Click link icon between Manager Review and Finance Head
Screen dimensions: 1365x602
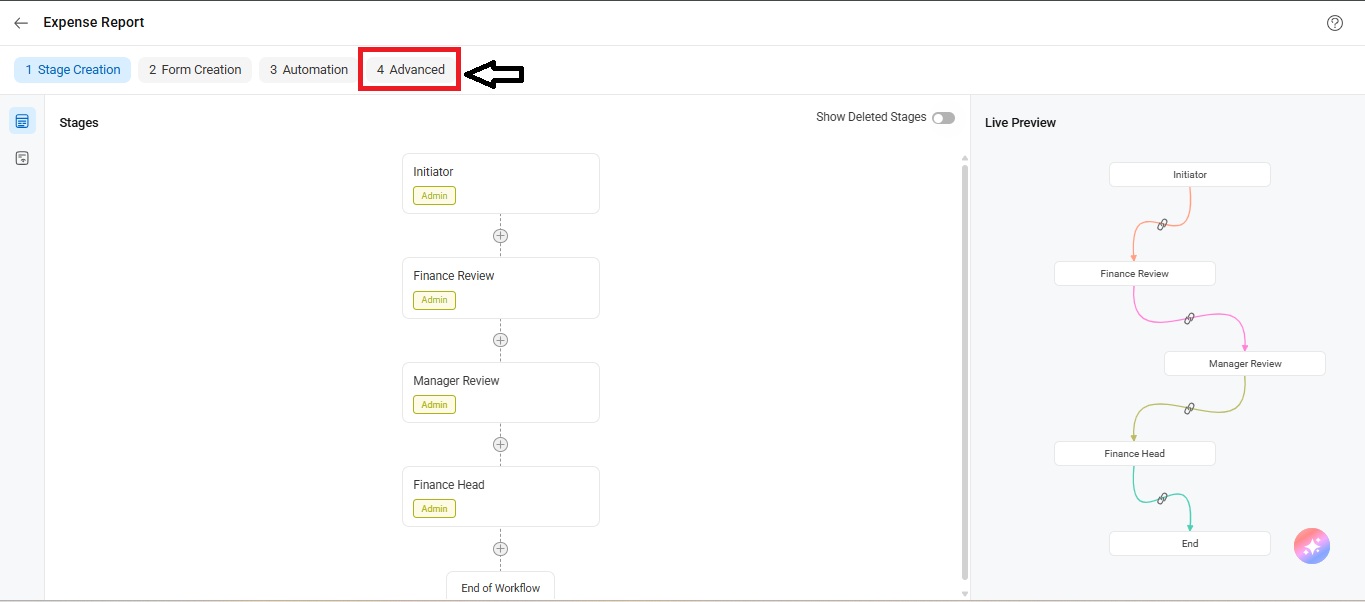(1189, 408)
